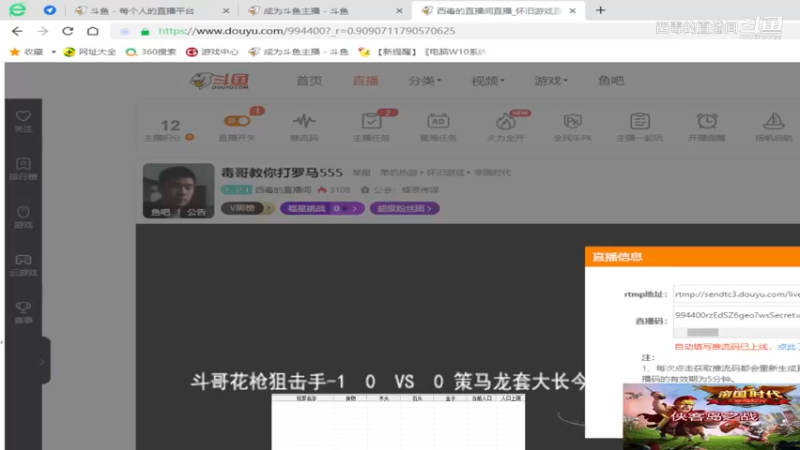The height and width of the screenshot is (450, 800).
Task: Click stream title 毒哥教你打罗马555
Action: click(282, 172)
